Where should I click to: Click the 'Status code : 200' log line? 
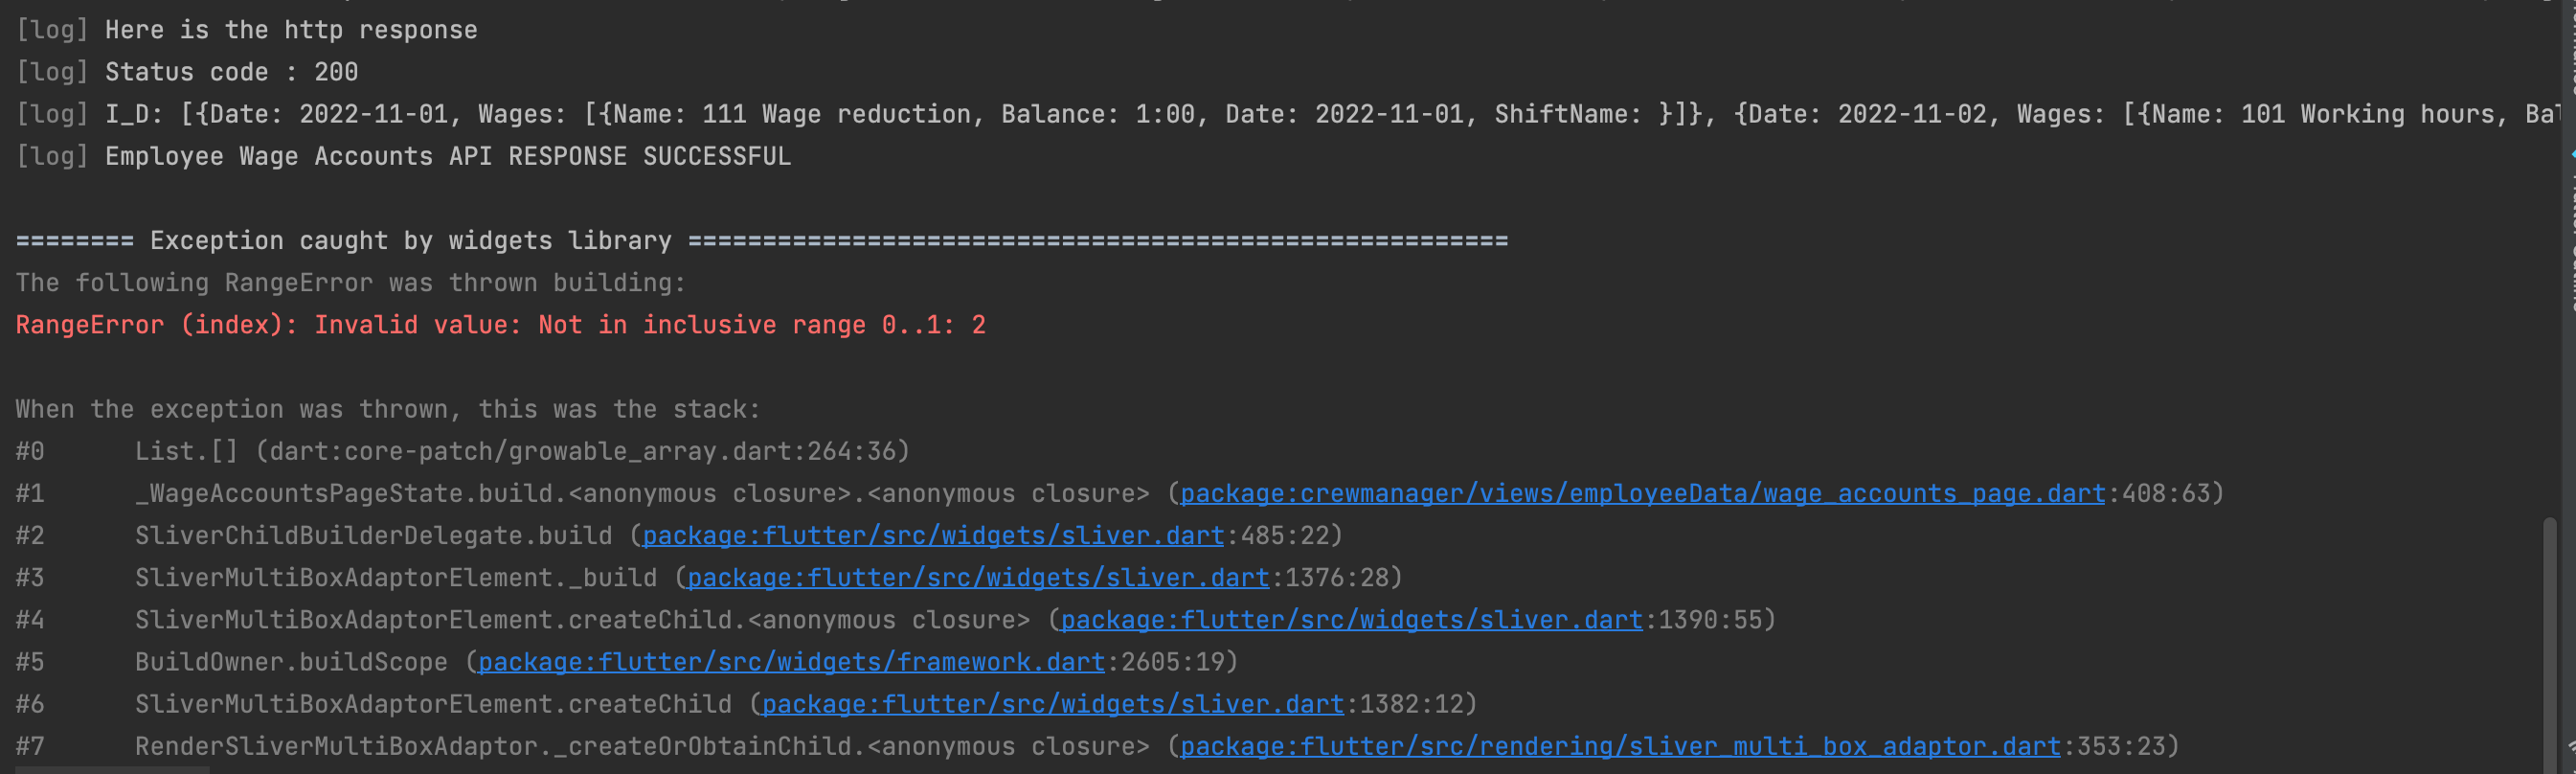(186, 72)
